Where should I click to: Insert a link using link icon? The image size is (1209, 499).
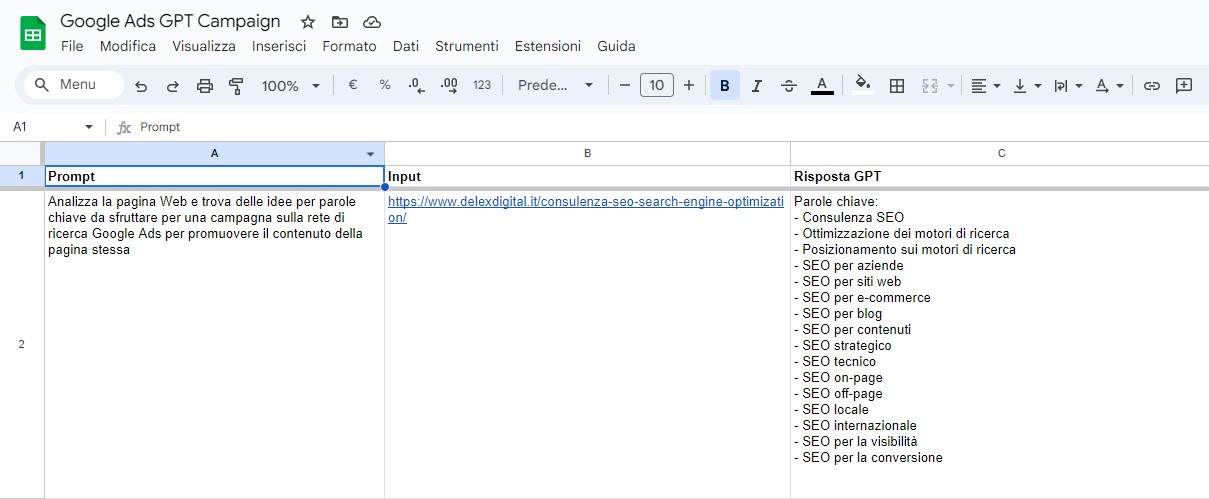click(1152, 86)
